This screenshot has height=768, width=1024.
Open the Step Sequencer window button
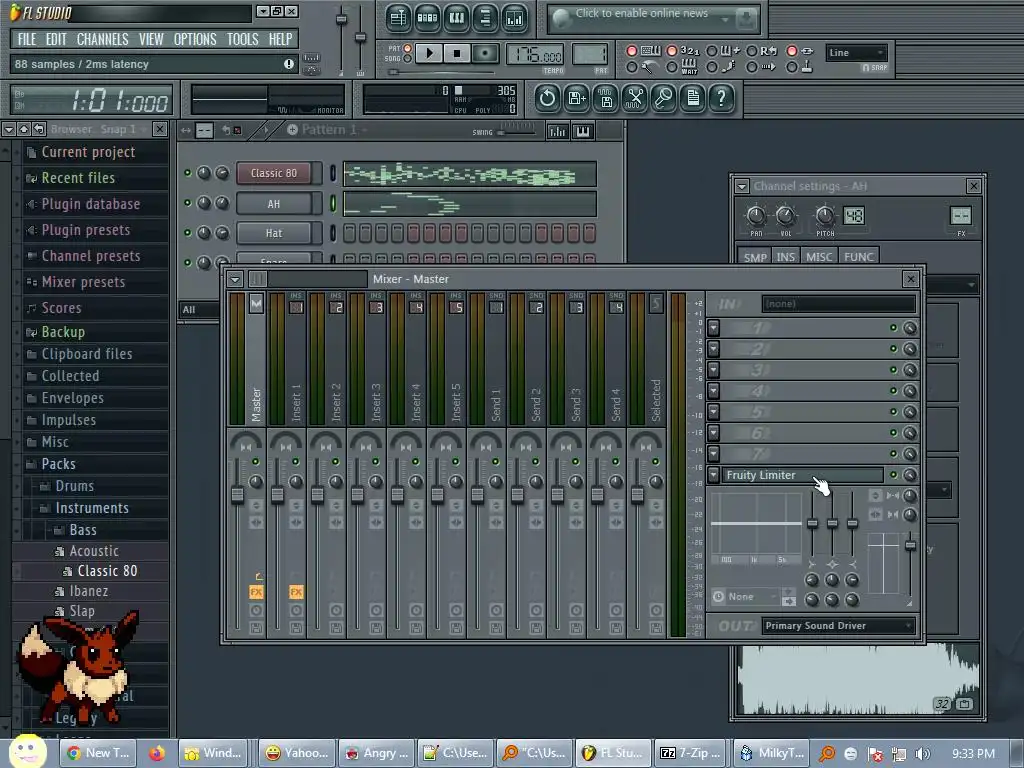427,18
